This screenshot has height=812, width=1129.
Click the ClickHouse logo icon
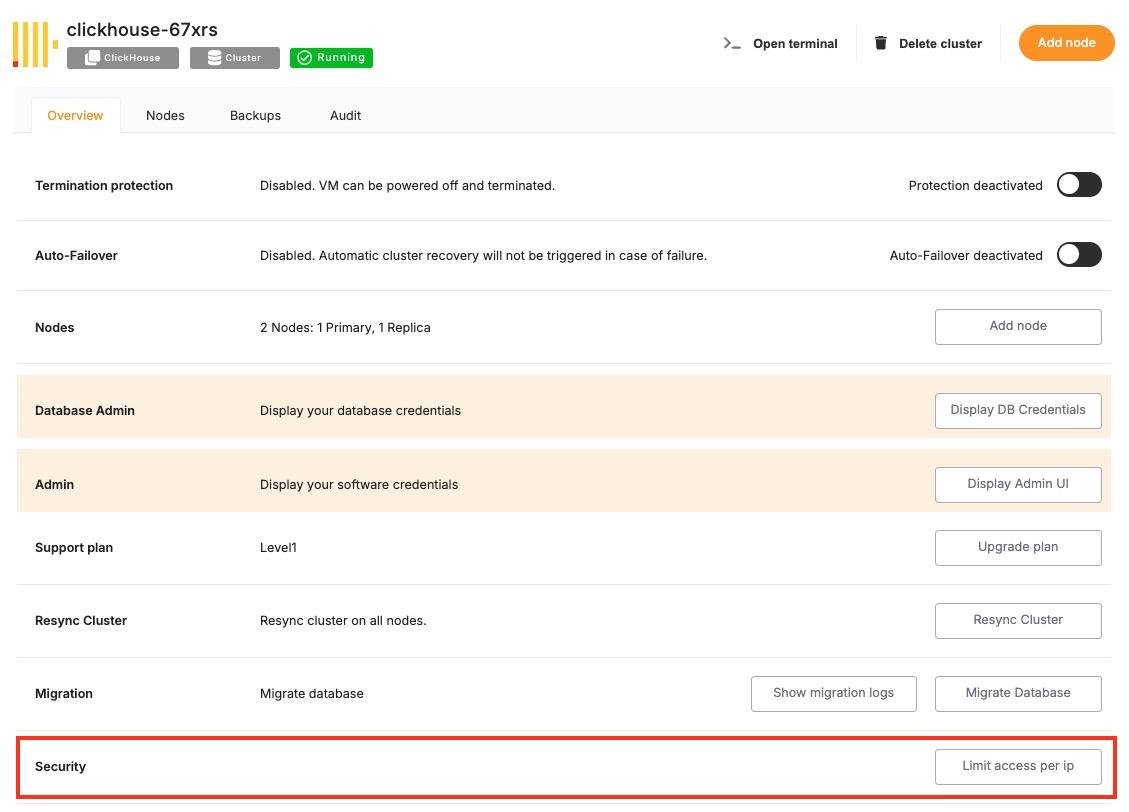[35, 44]
